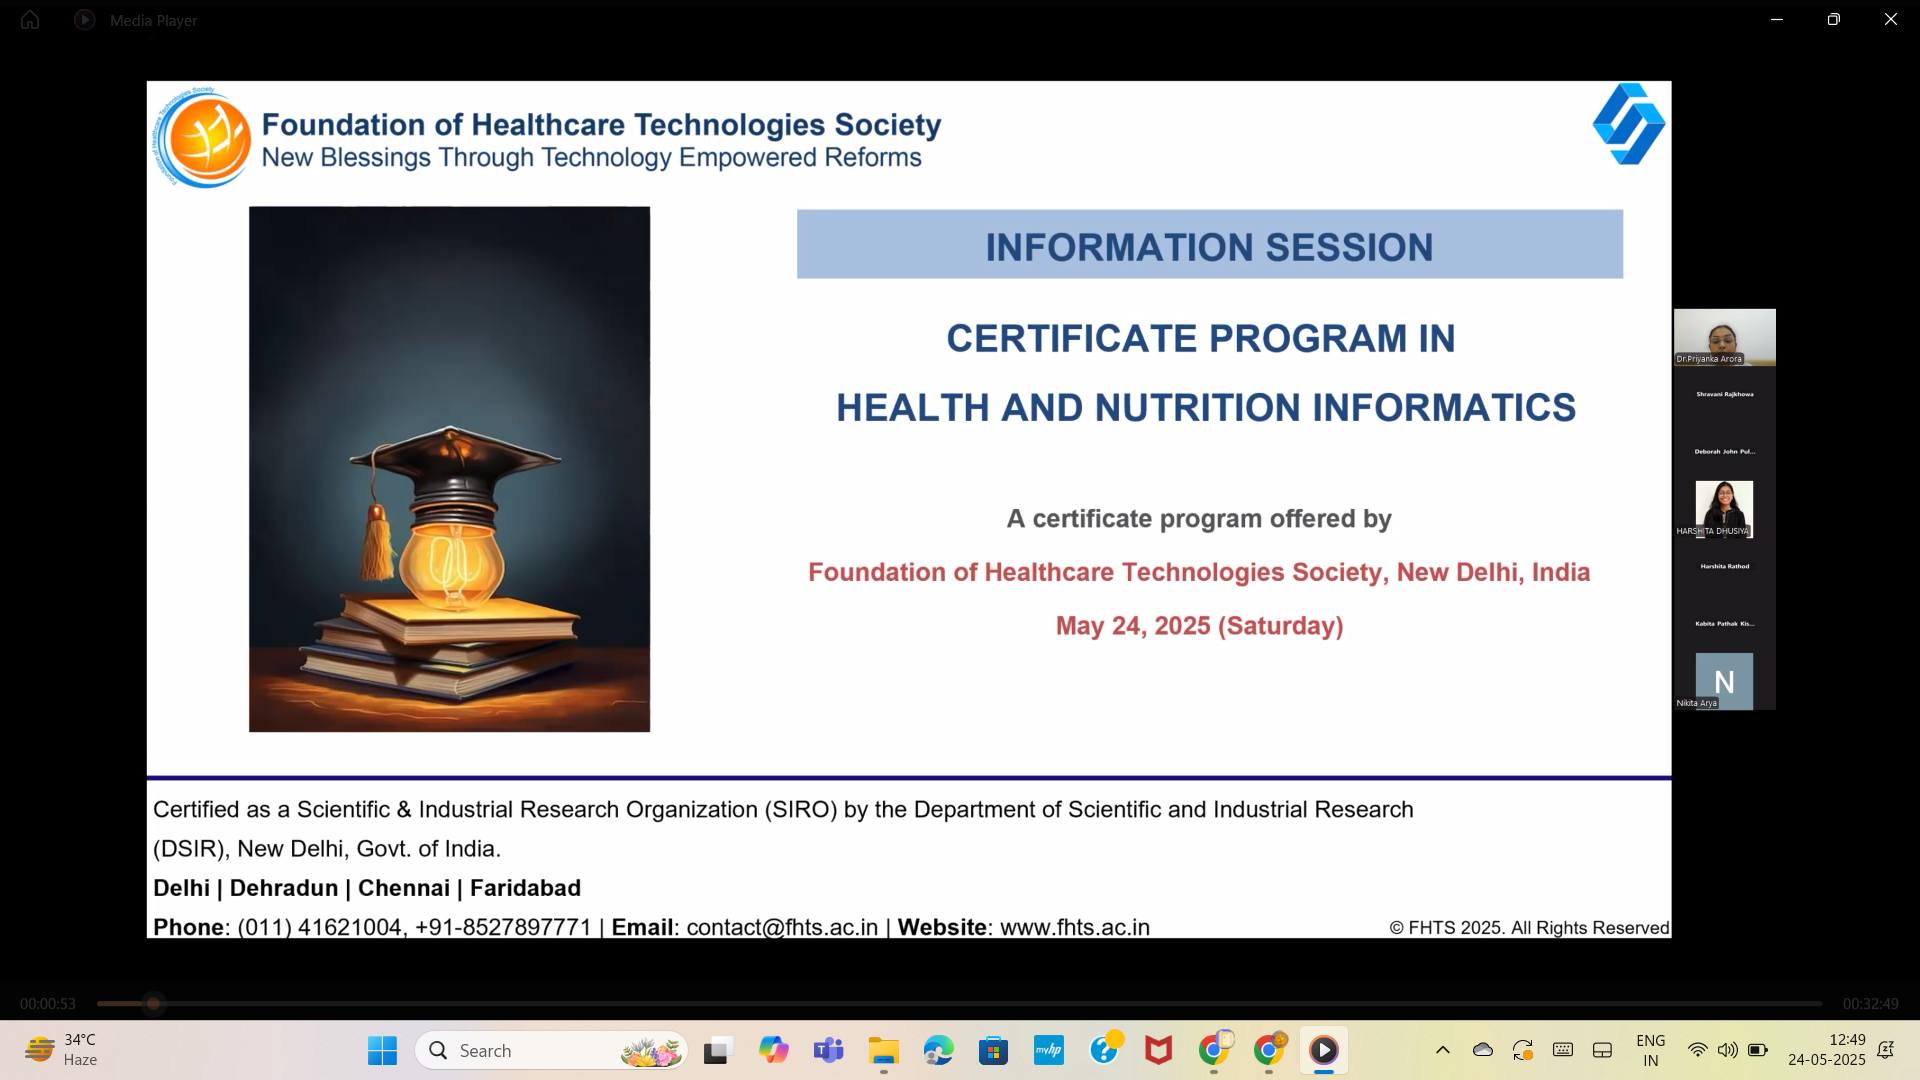This screenshot has width=1920, height=1080.
Task: Click the OneDrive cloud tray icon
Action: (x=1483, y=1050)
